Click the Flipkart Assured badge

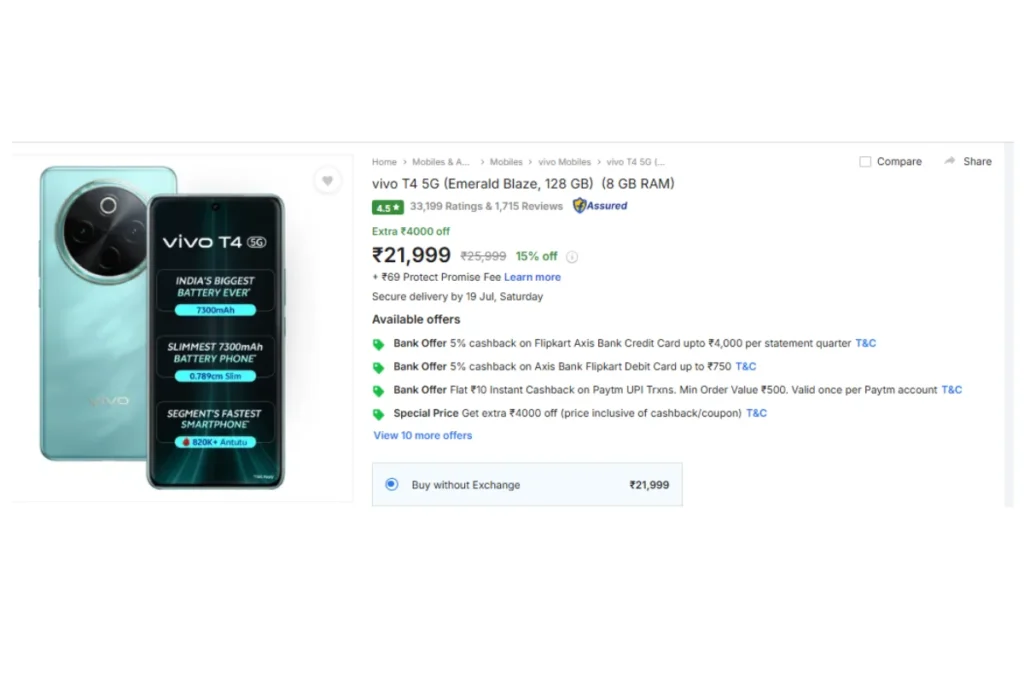pos(600,206)
